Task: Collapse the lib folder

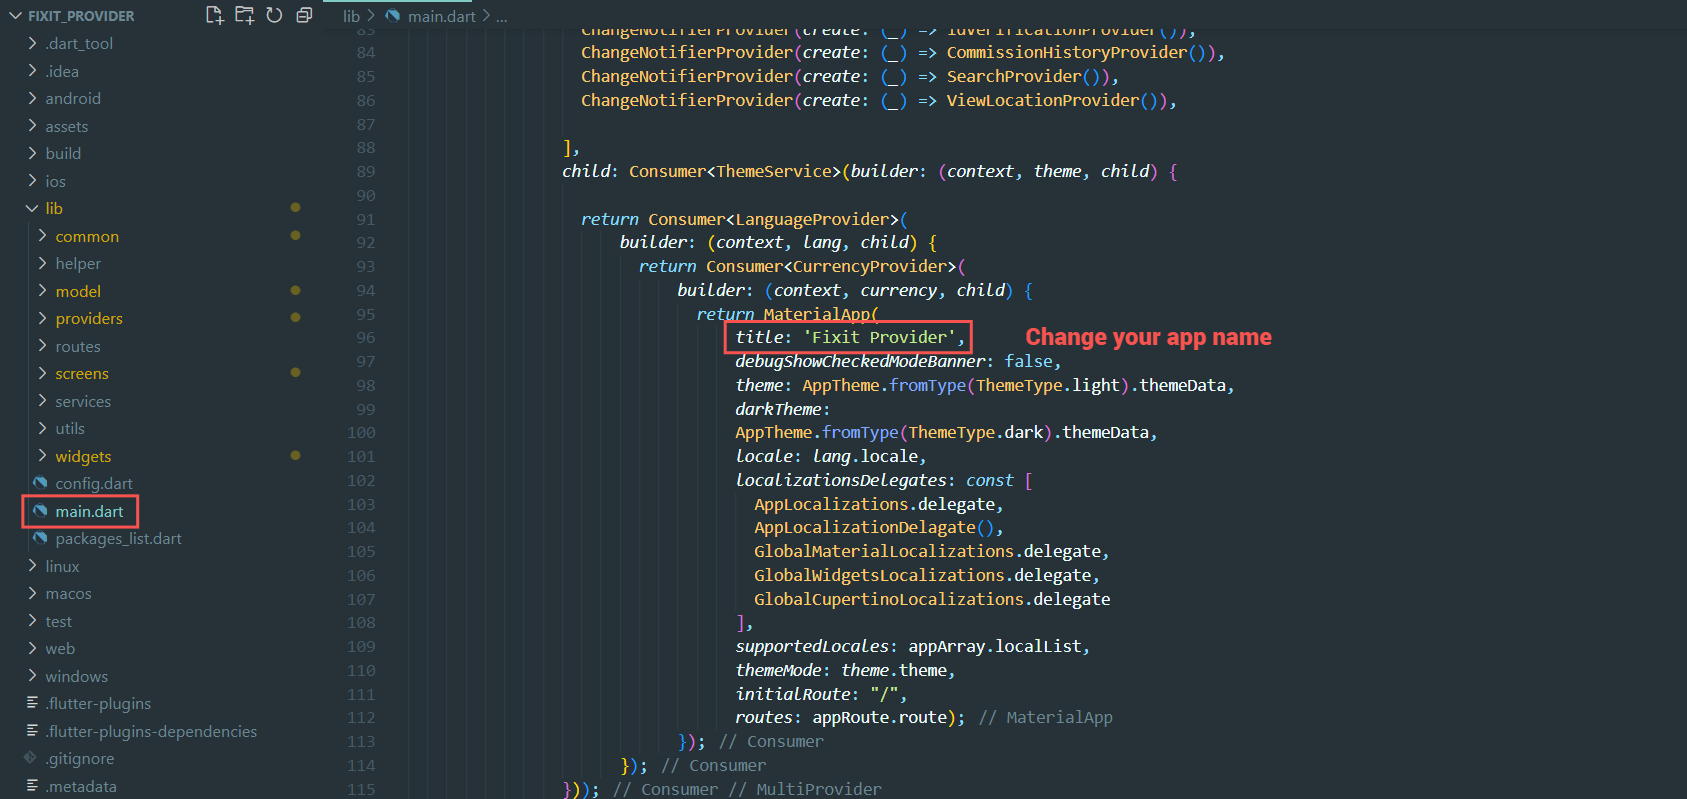Action: pyautogui.click(x=32, y=208)
